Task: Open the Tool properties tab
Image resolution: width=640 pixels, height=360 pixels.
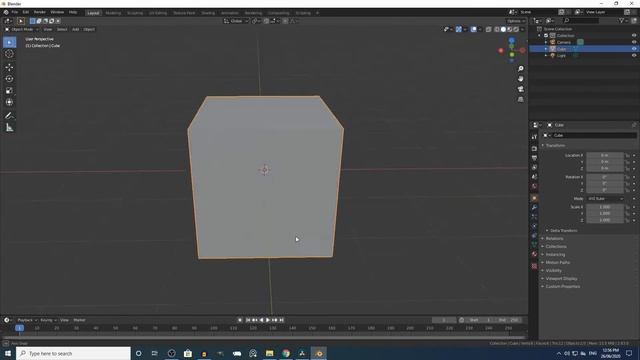Action: point(534,137)
